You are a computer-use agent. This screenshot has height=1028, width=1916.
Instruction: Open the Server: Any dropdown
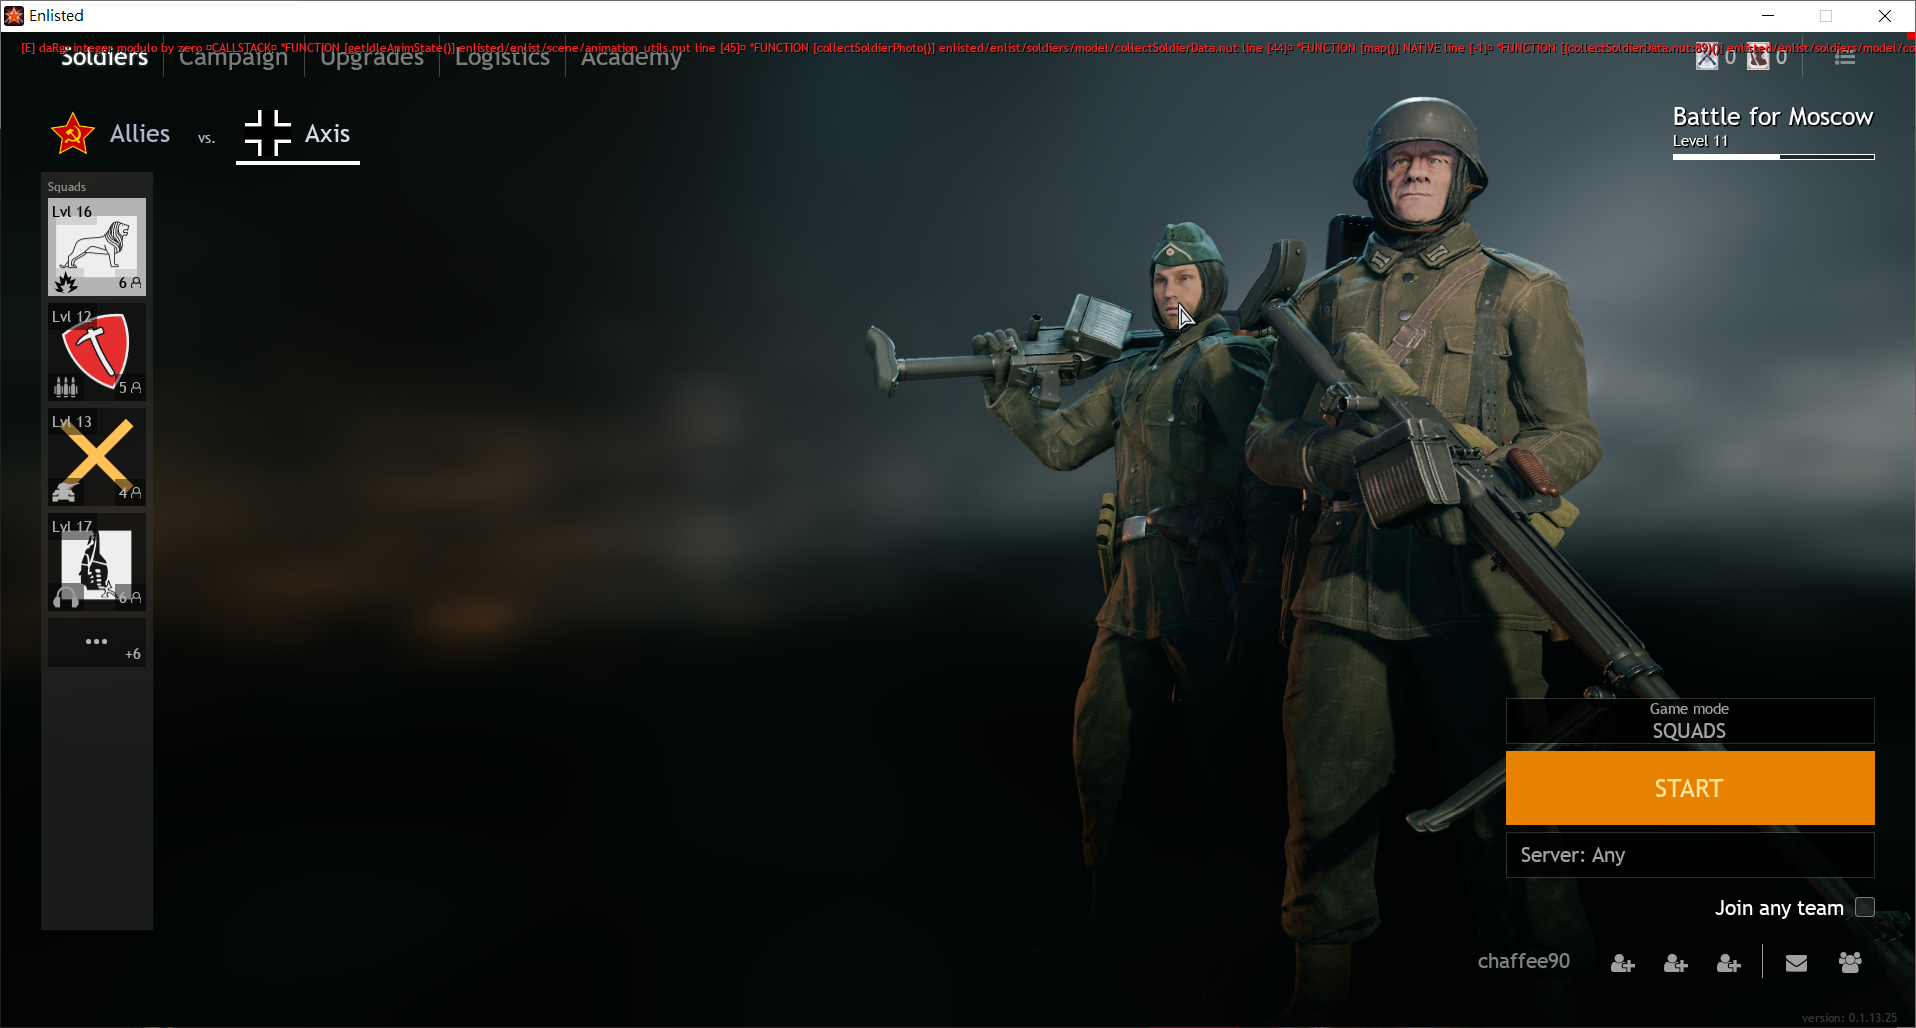[x=1689, y=855]
